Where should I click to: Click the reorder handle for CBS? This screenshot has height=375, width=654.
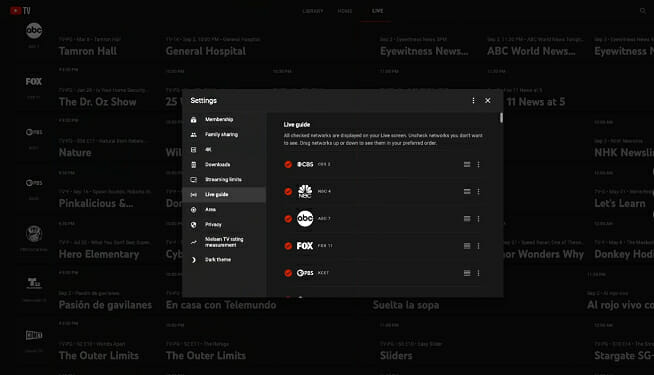(467, 164)
